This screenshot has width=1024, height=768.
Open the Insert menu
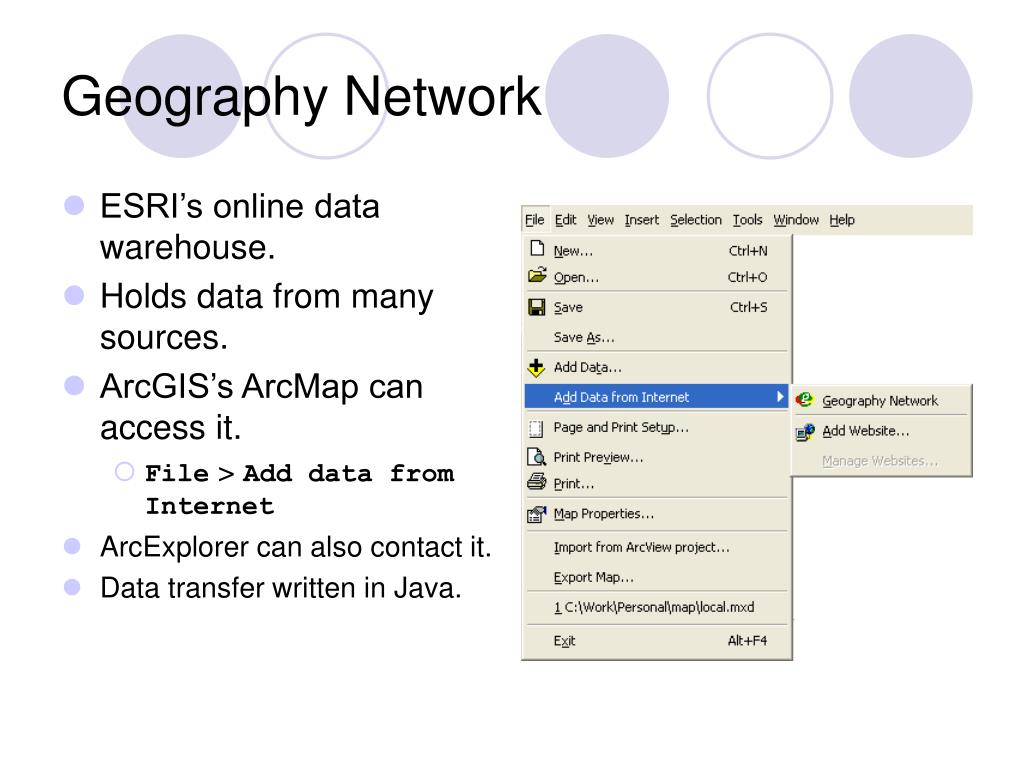(641, 220)
